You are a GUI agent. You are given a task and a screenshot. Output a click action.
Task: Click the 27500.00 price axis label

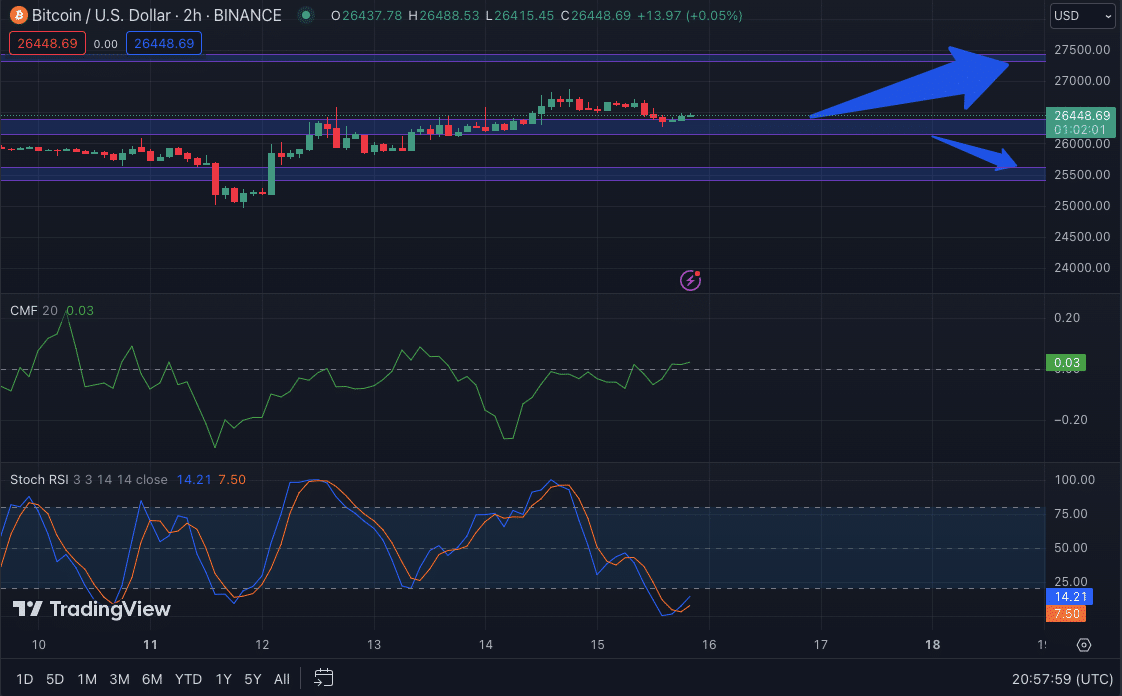[1082, 49]
